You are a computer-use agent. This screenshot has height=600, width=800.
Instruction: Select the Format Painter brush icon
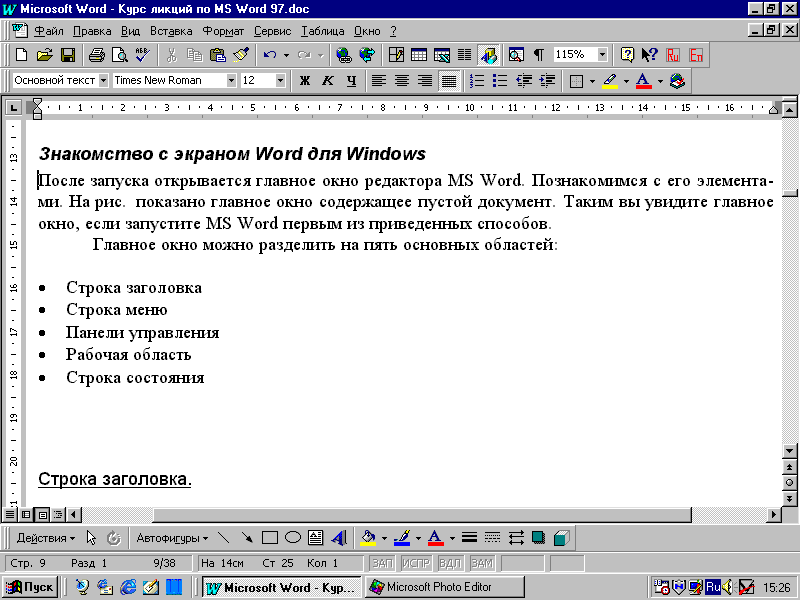click(x=240, y=55)
